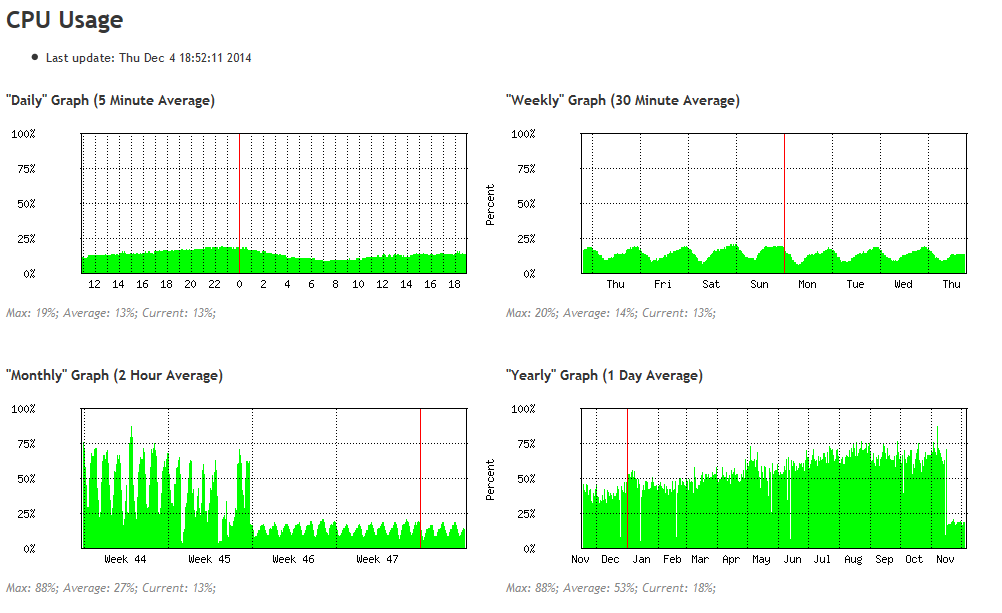Click the Week 47 label on Monthly graph
1002x613 pixels.
377,559
